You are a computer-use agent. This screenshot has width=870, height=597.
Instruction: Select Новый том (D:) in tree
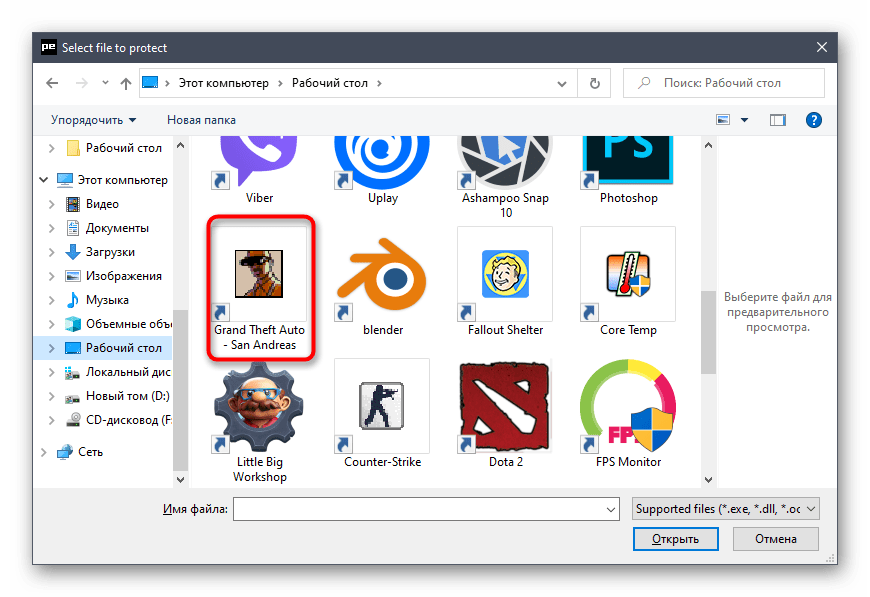tap(128, 396)
